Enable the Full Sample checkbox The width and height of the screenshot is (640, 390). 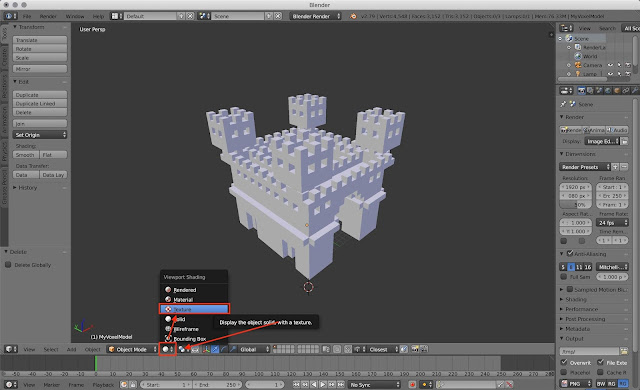point(563,277)
